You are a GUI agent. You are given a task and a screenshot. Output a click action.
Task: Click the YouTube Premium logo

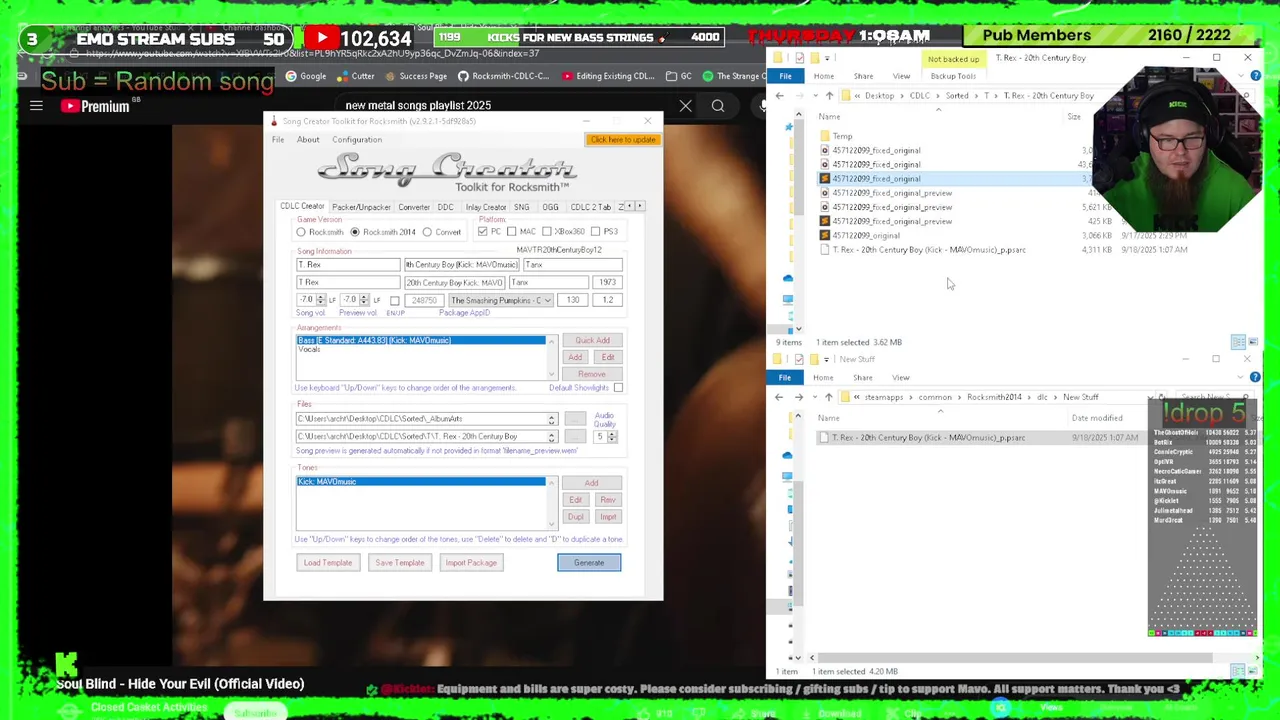point(98,106)
